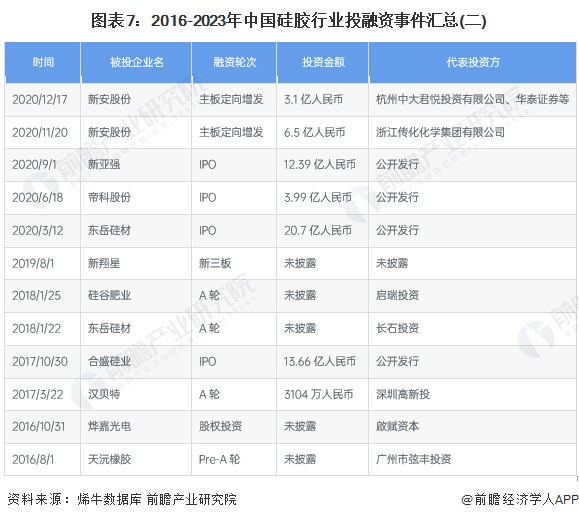This screenshot has height=520, width=579.
Task: Click the Pre-A 轮 round cell
Action: [x=234, y=460]
